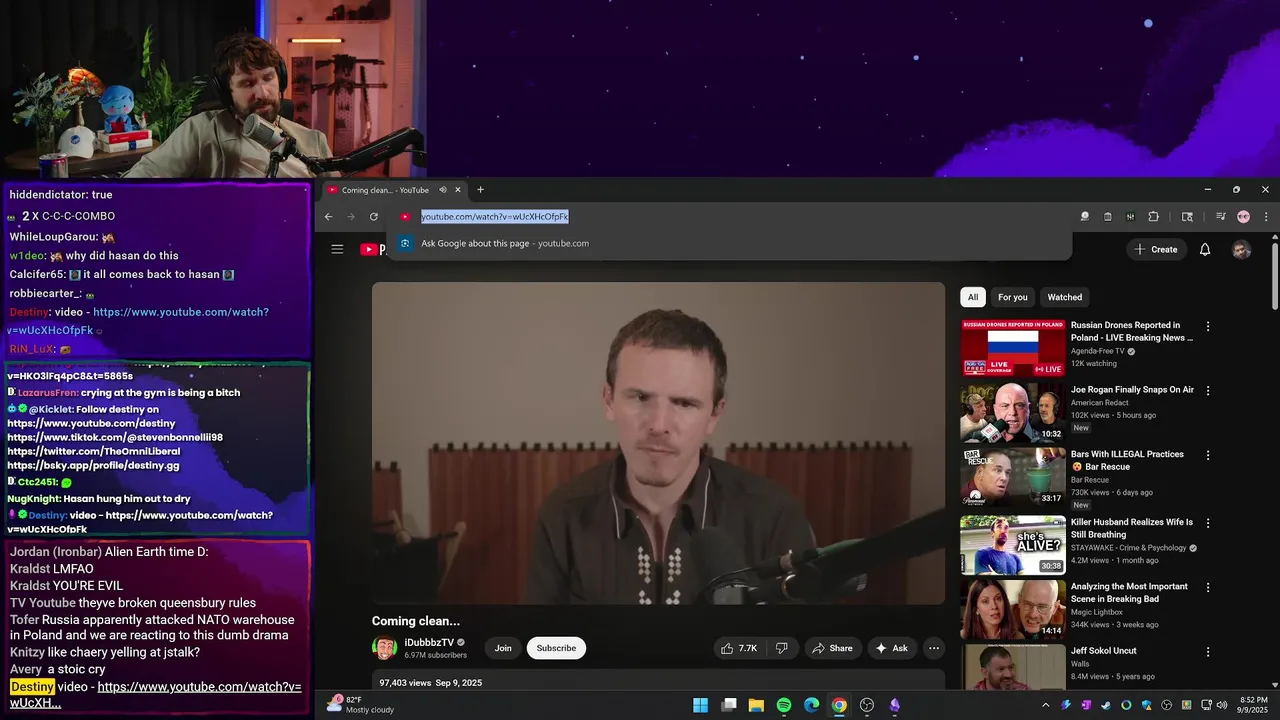Open Chrome three-dot menu
1280x720 pixels.
click(1266, 216)
